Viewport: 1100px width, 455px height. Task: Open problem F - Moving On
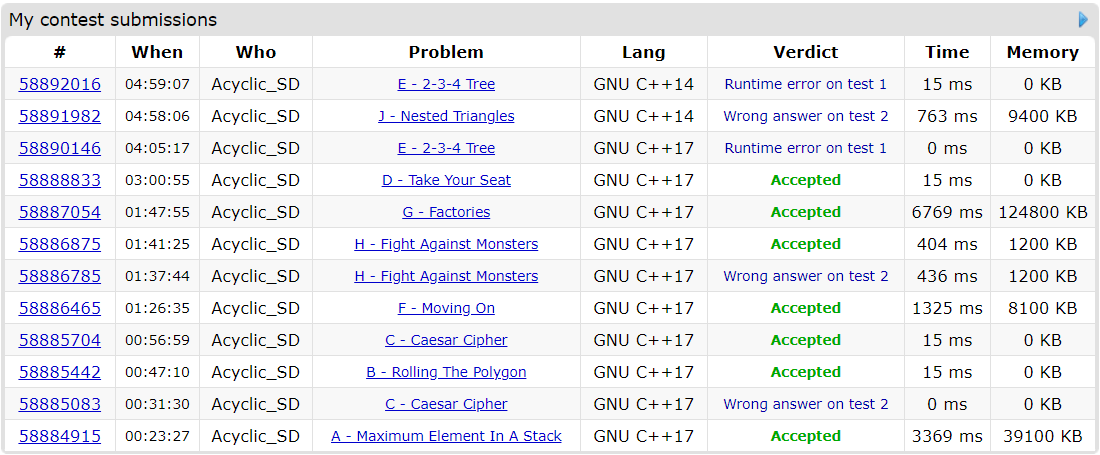[x=446, y=308]
